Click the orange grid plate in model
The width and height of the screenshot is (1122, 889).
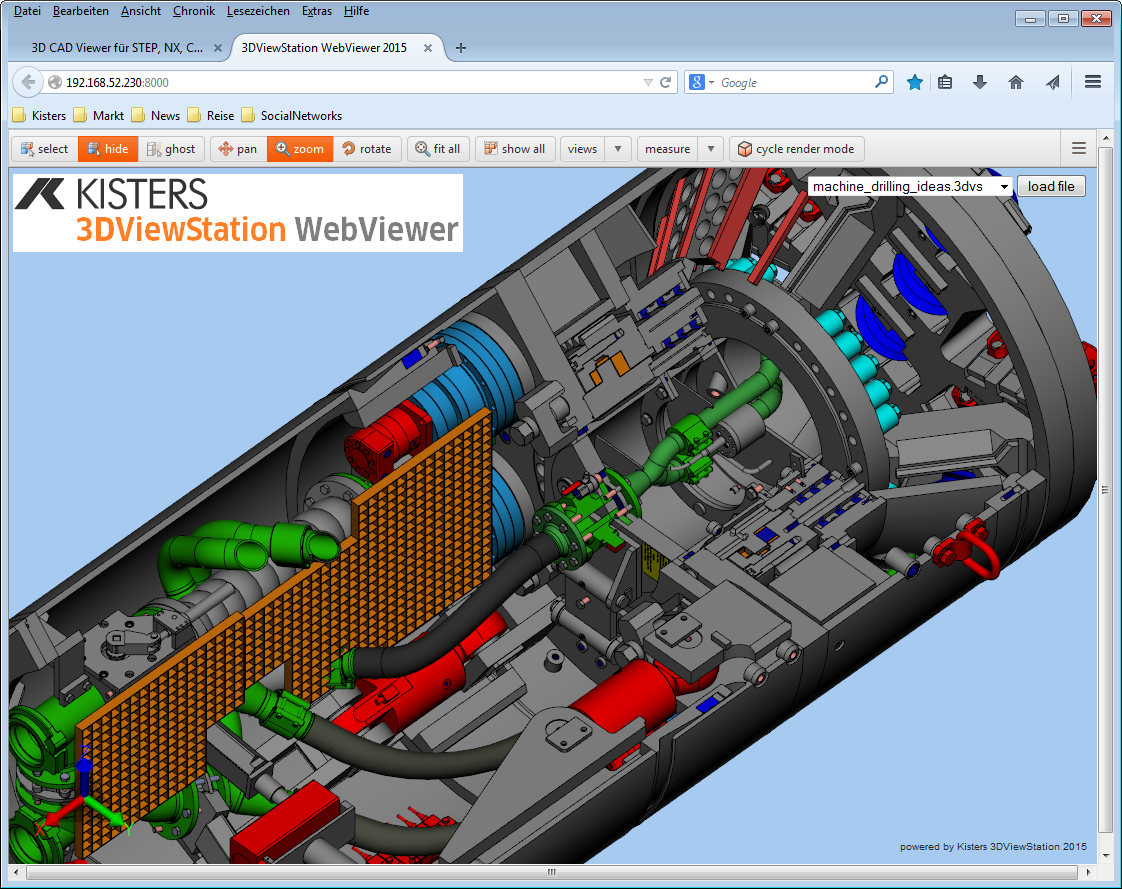[286, 630]
